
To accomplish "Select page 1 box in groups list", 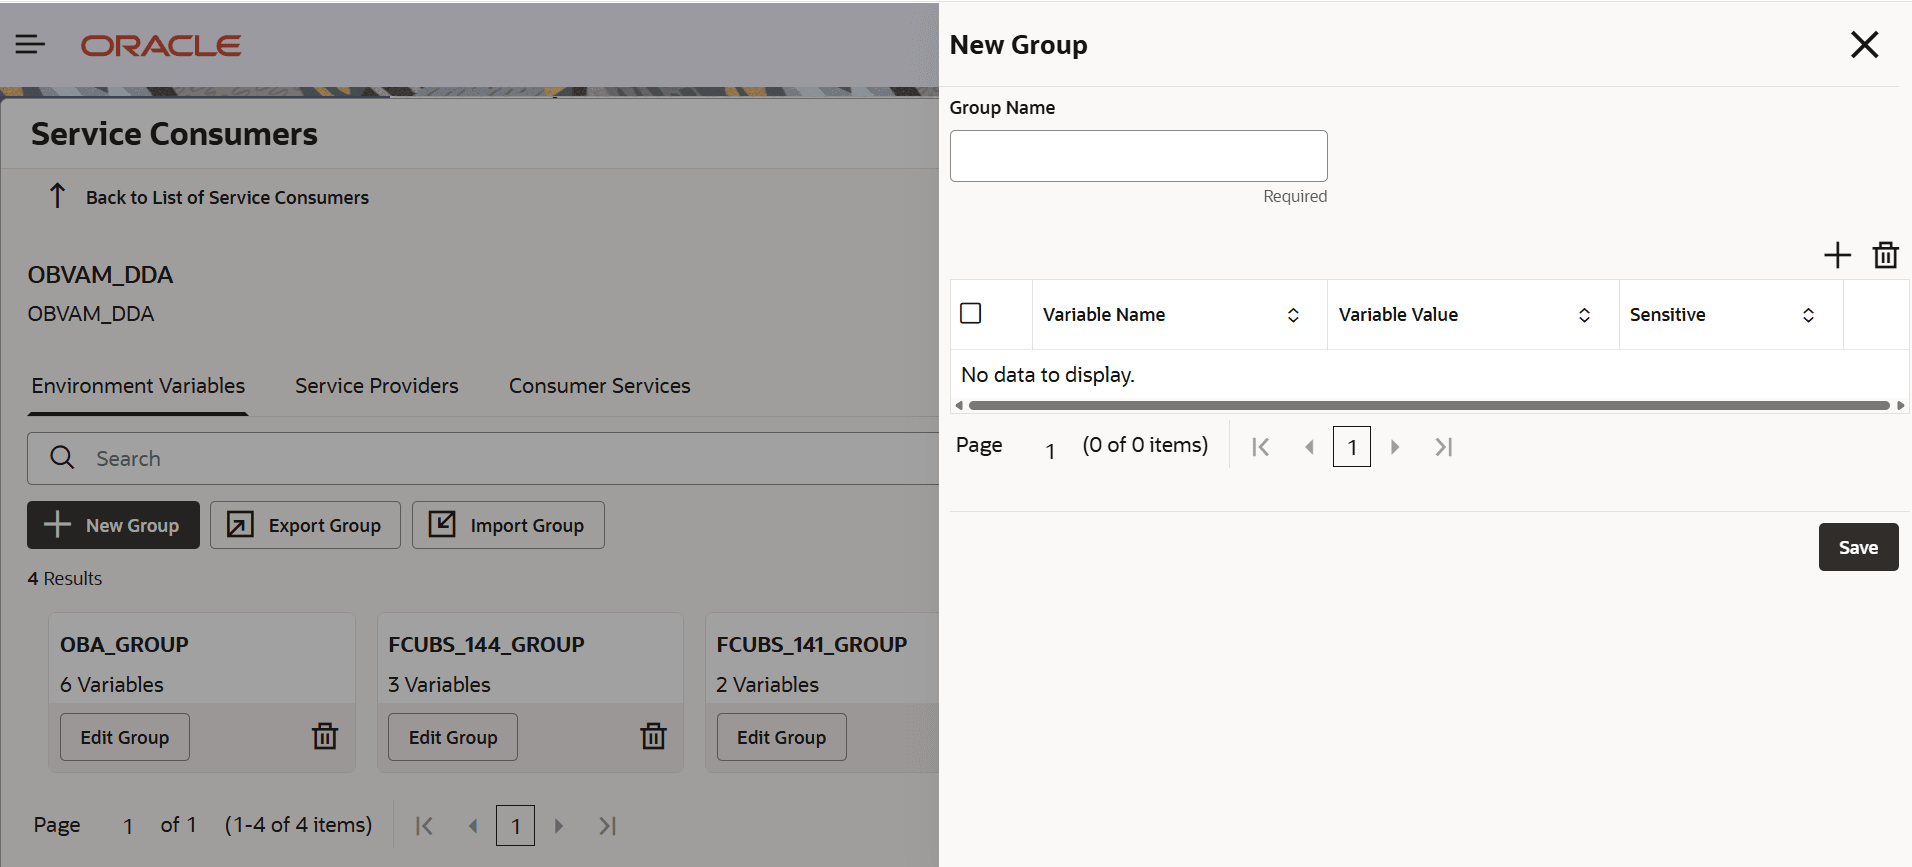I will click(x=515, y=826).
